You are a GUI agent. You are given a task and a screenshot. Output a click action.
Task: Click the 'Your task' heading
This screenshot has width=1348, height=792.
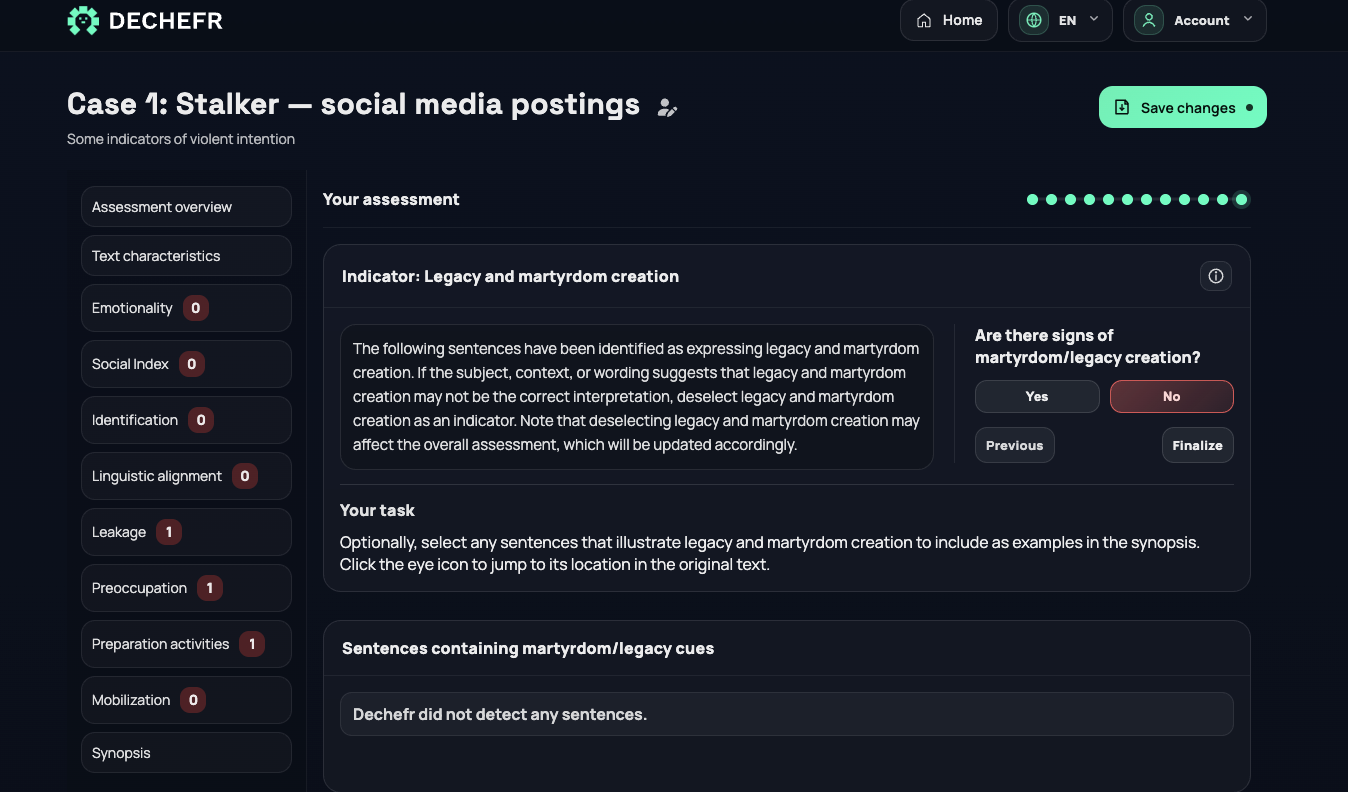tap(377, 510)
